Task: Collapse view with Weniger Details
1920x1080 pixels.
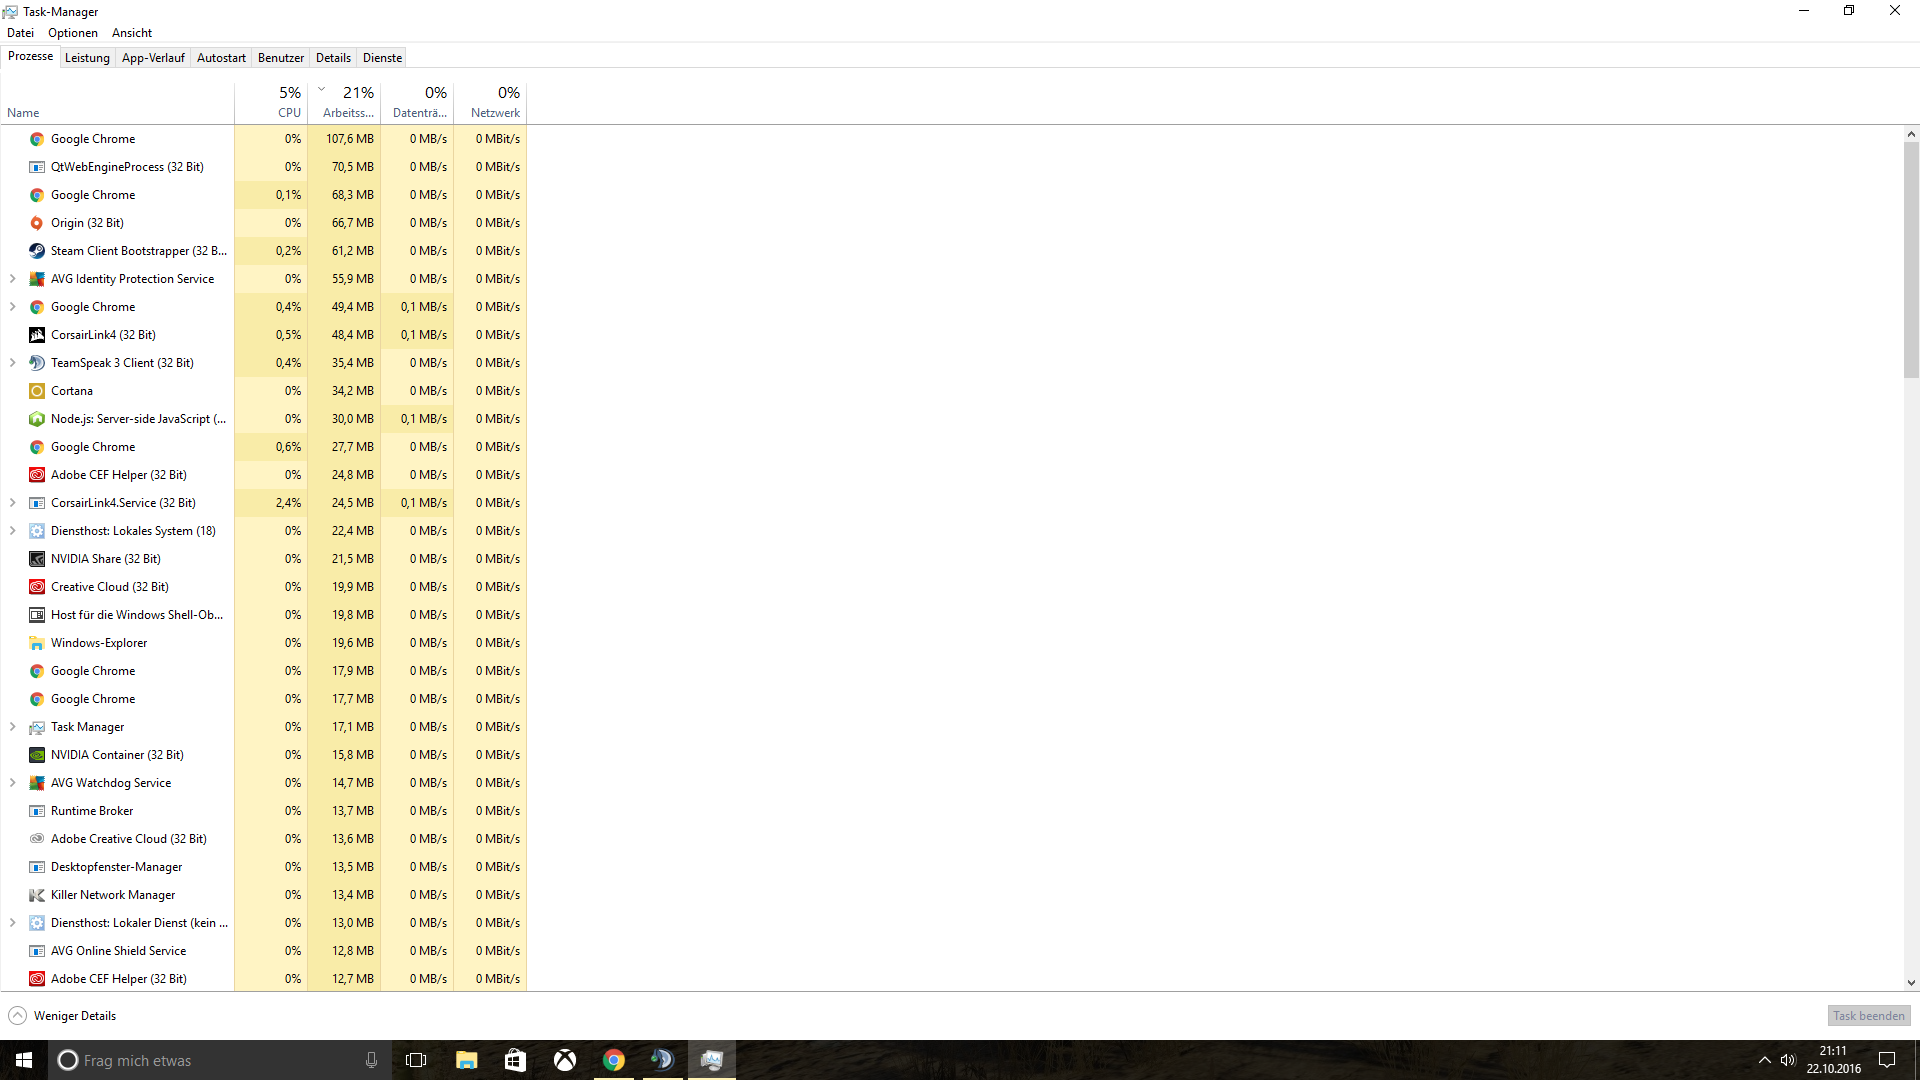Action: tap(62, 1016)
